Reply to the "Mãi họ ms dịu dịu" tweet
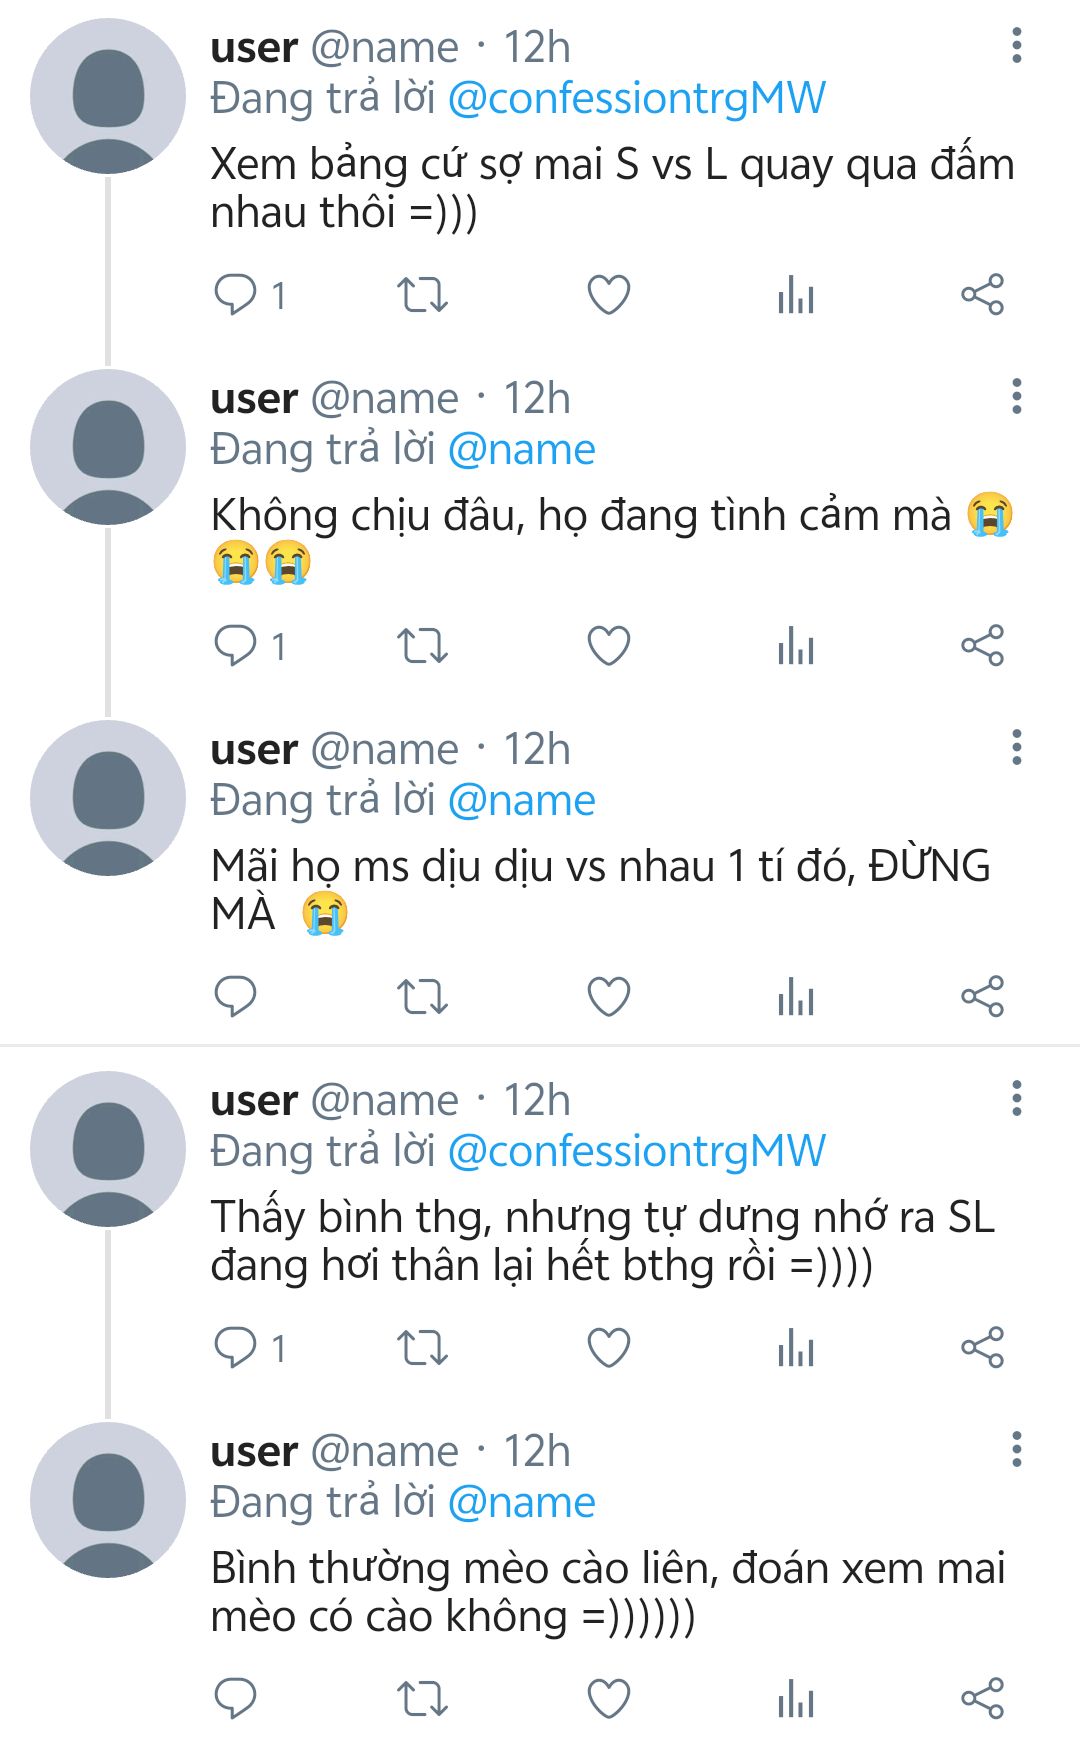The height and width of the screenshot is (1741, 1080). click(x=236, y=997)
